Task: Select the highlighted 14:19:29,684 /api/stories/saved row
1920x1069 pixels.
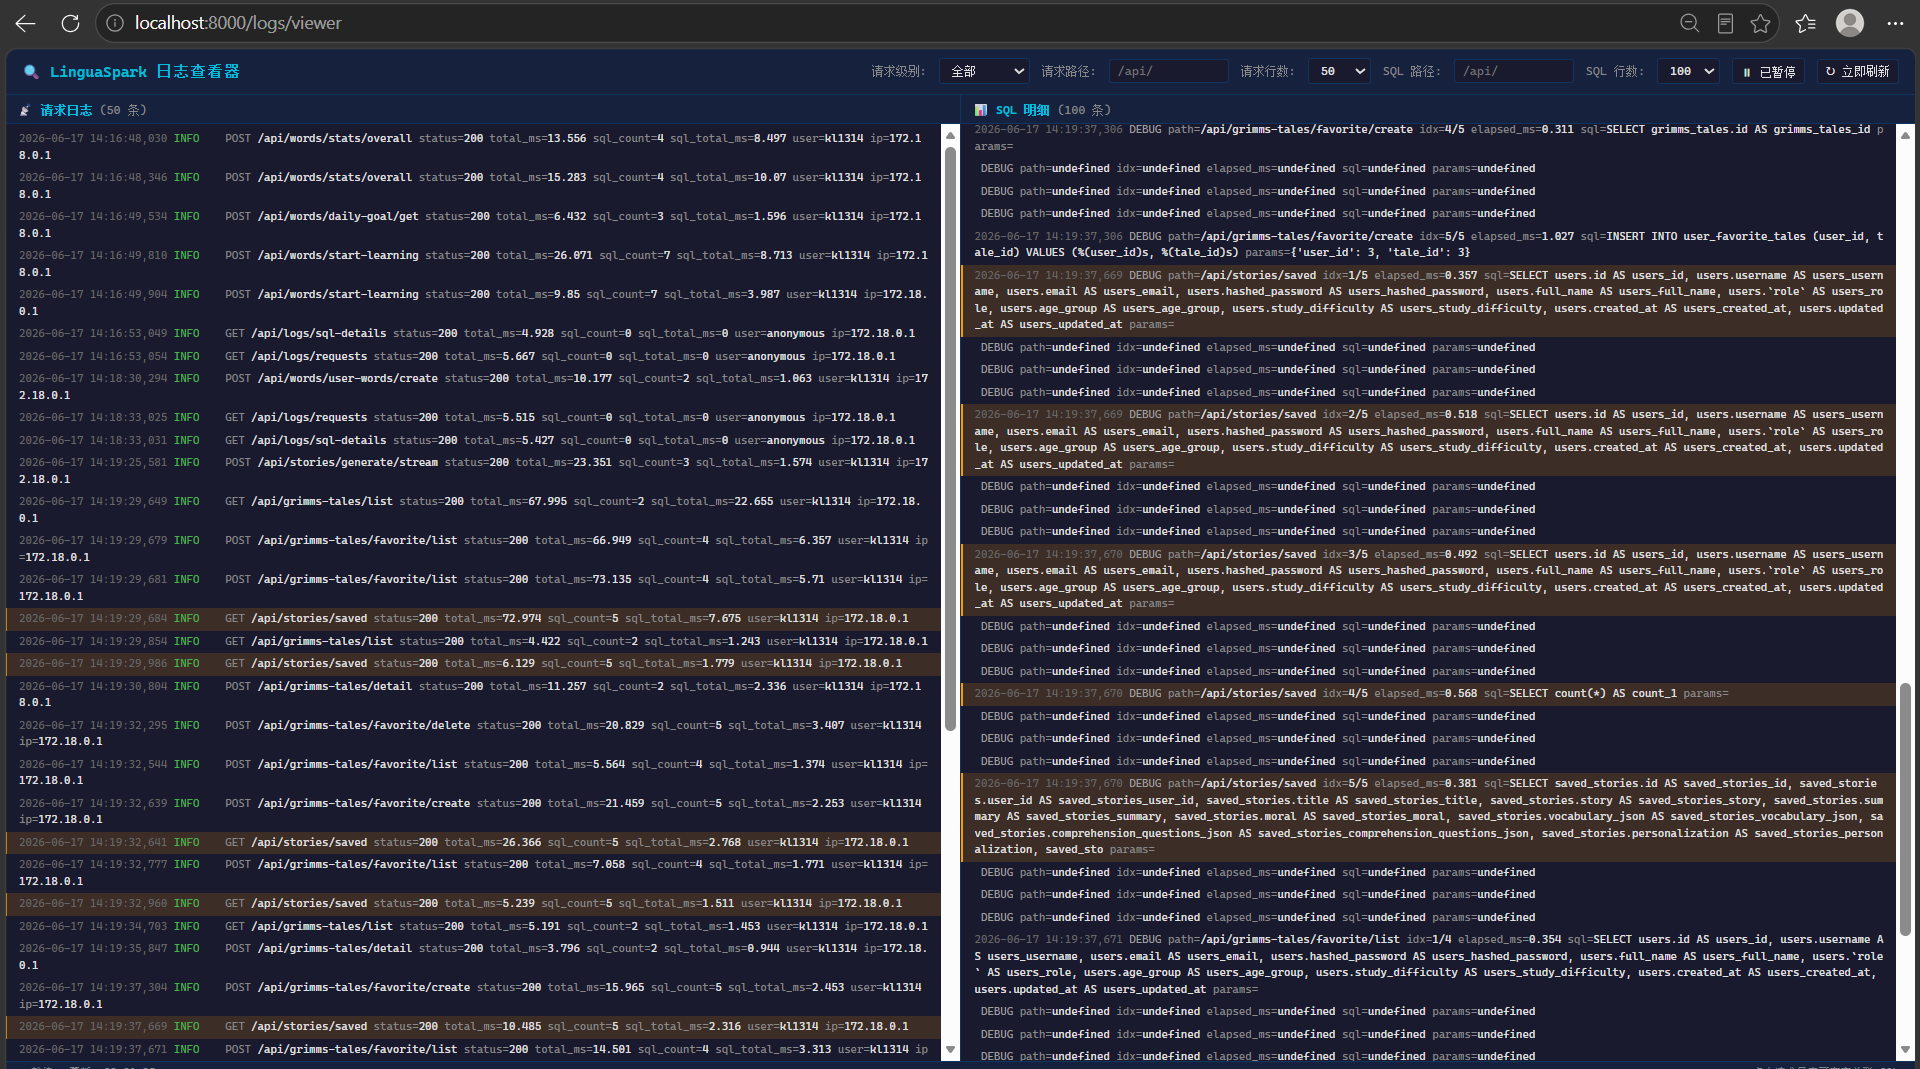Action: click(x=474, y=619)
